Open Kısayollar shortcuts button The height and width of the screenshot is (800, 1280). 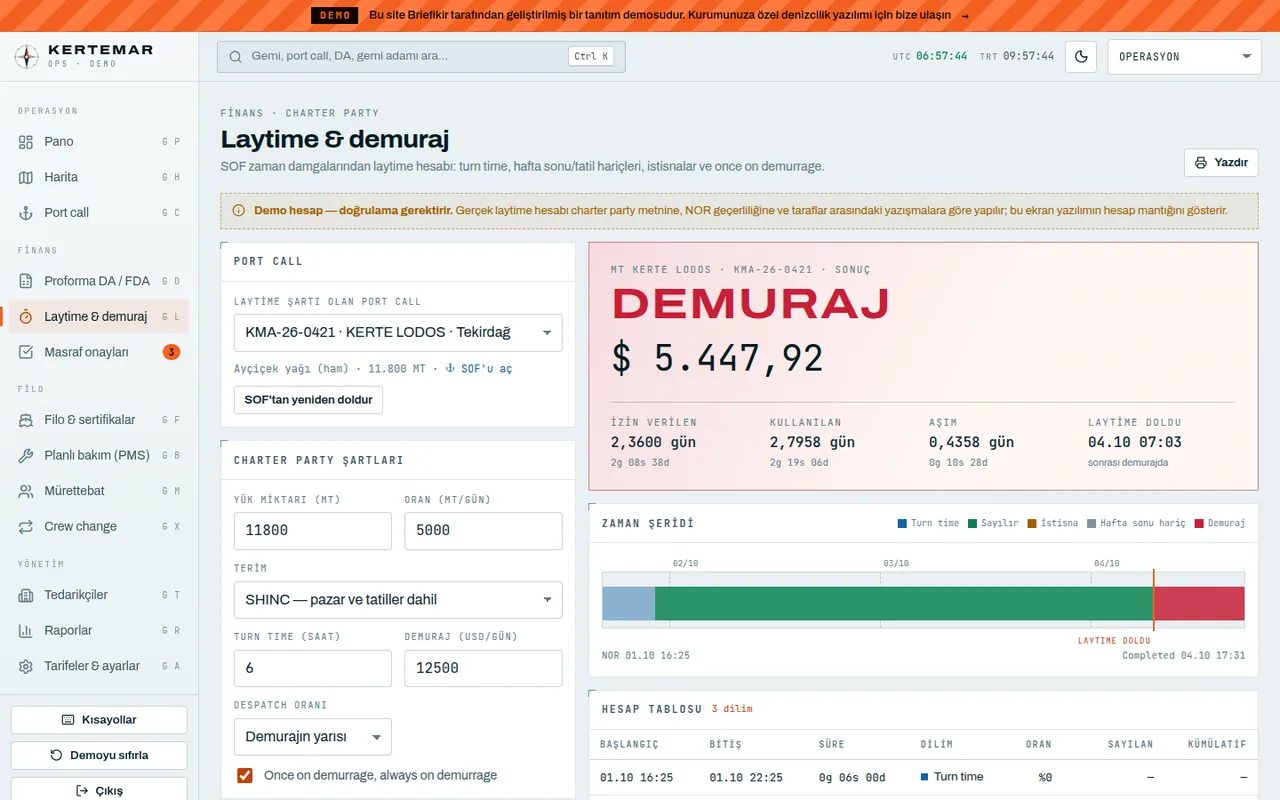99,720
